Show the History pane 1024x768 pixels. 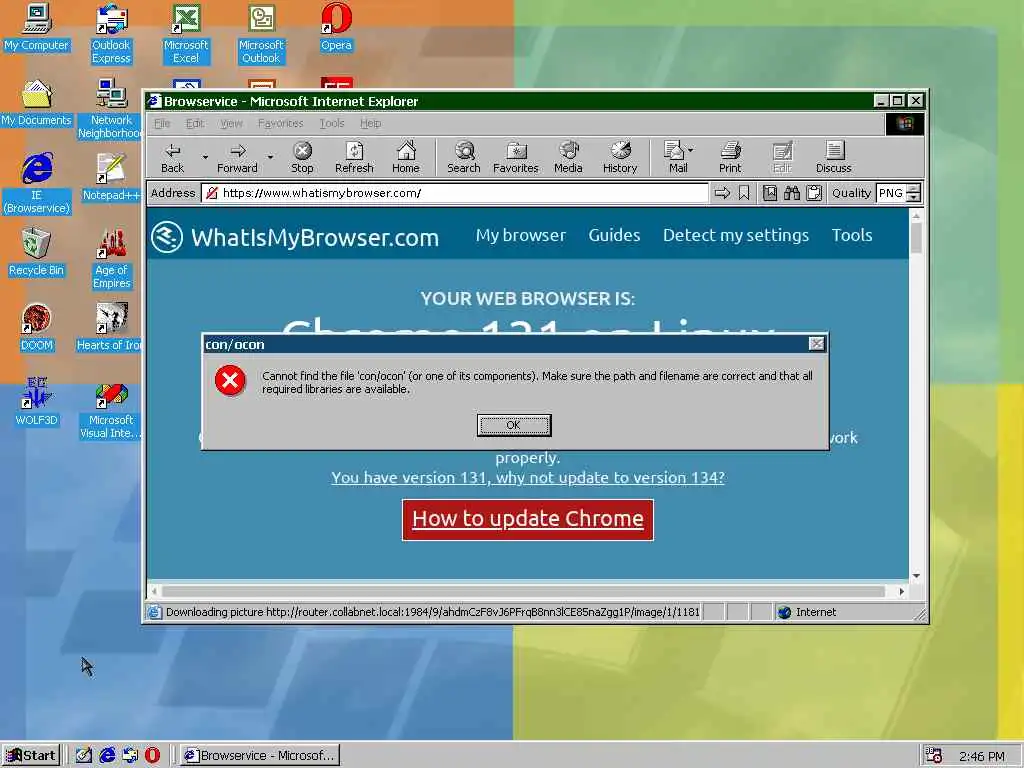[620, 157]
